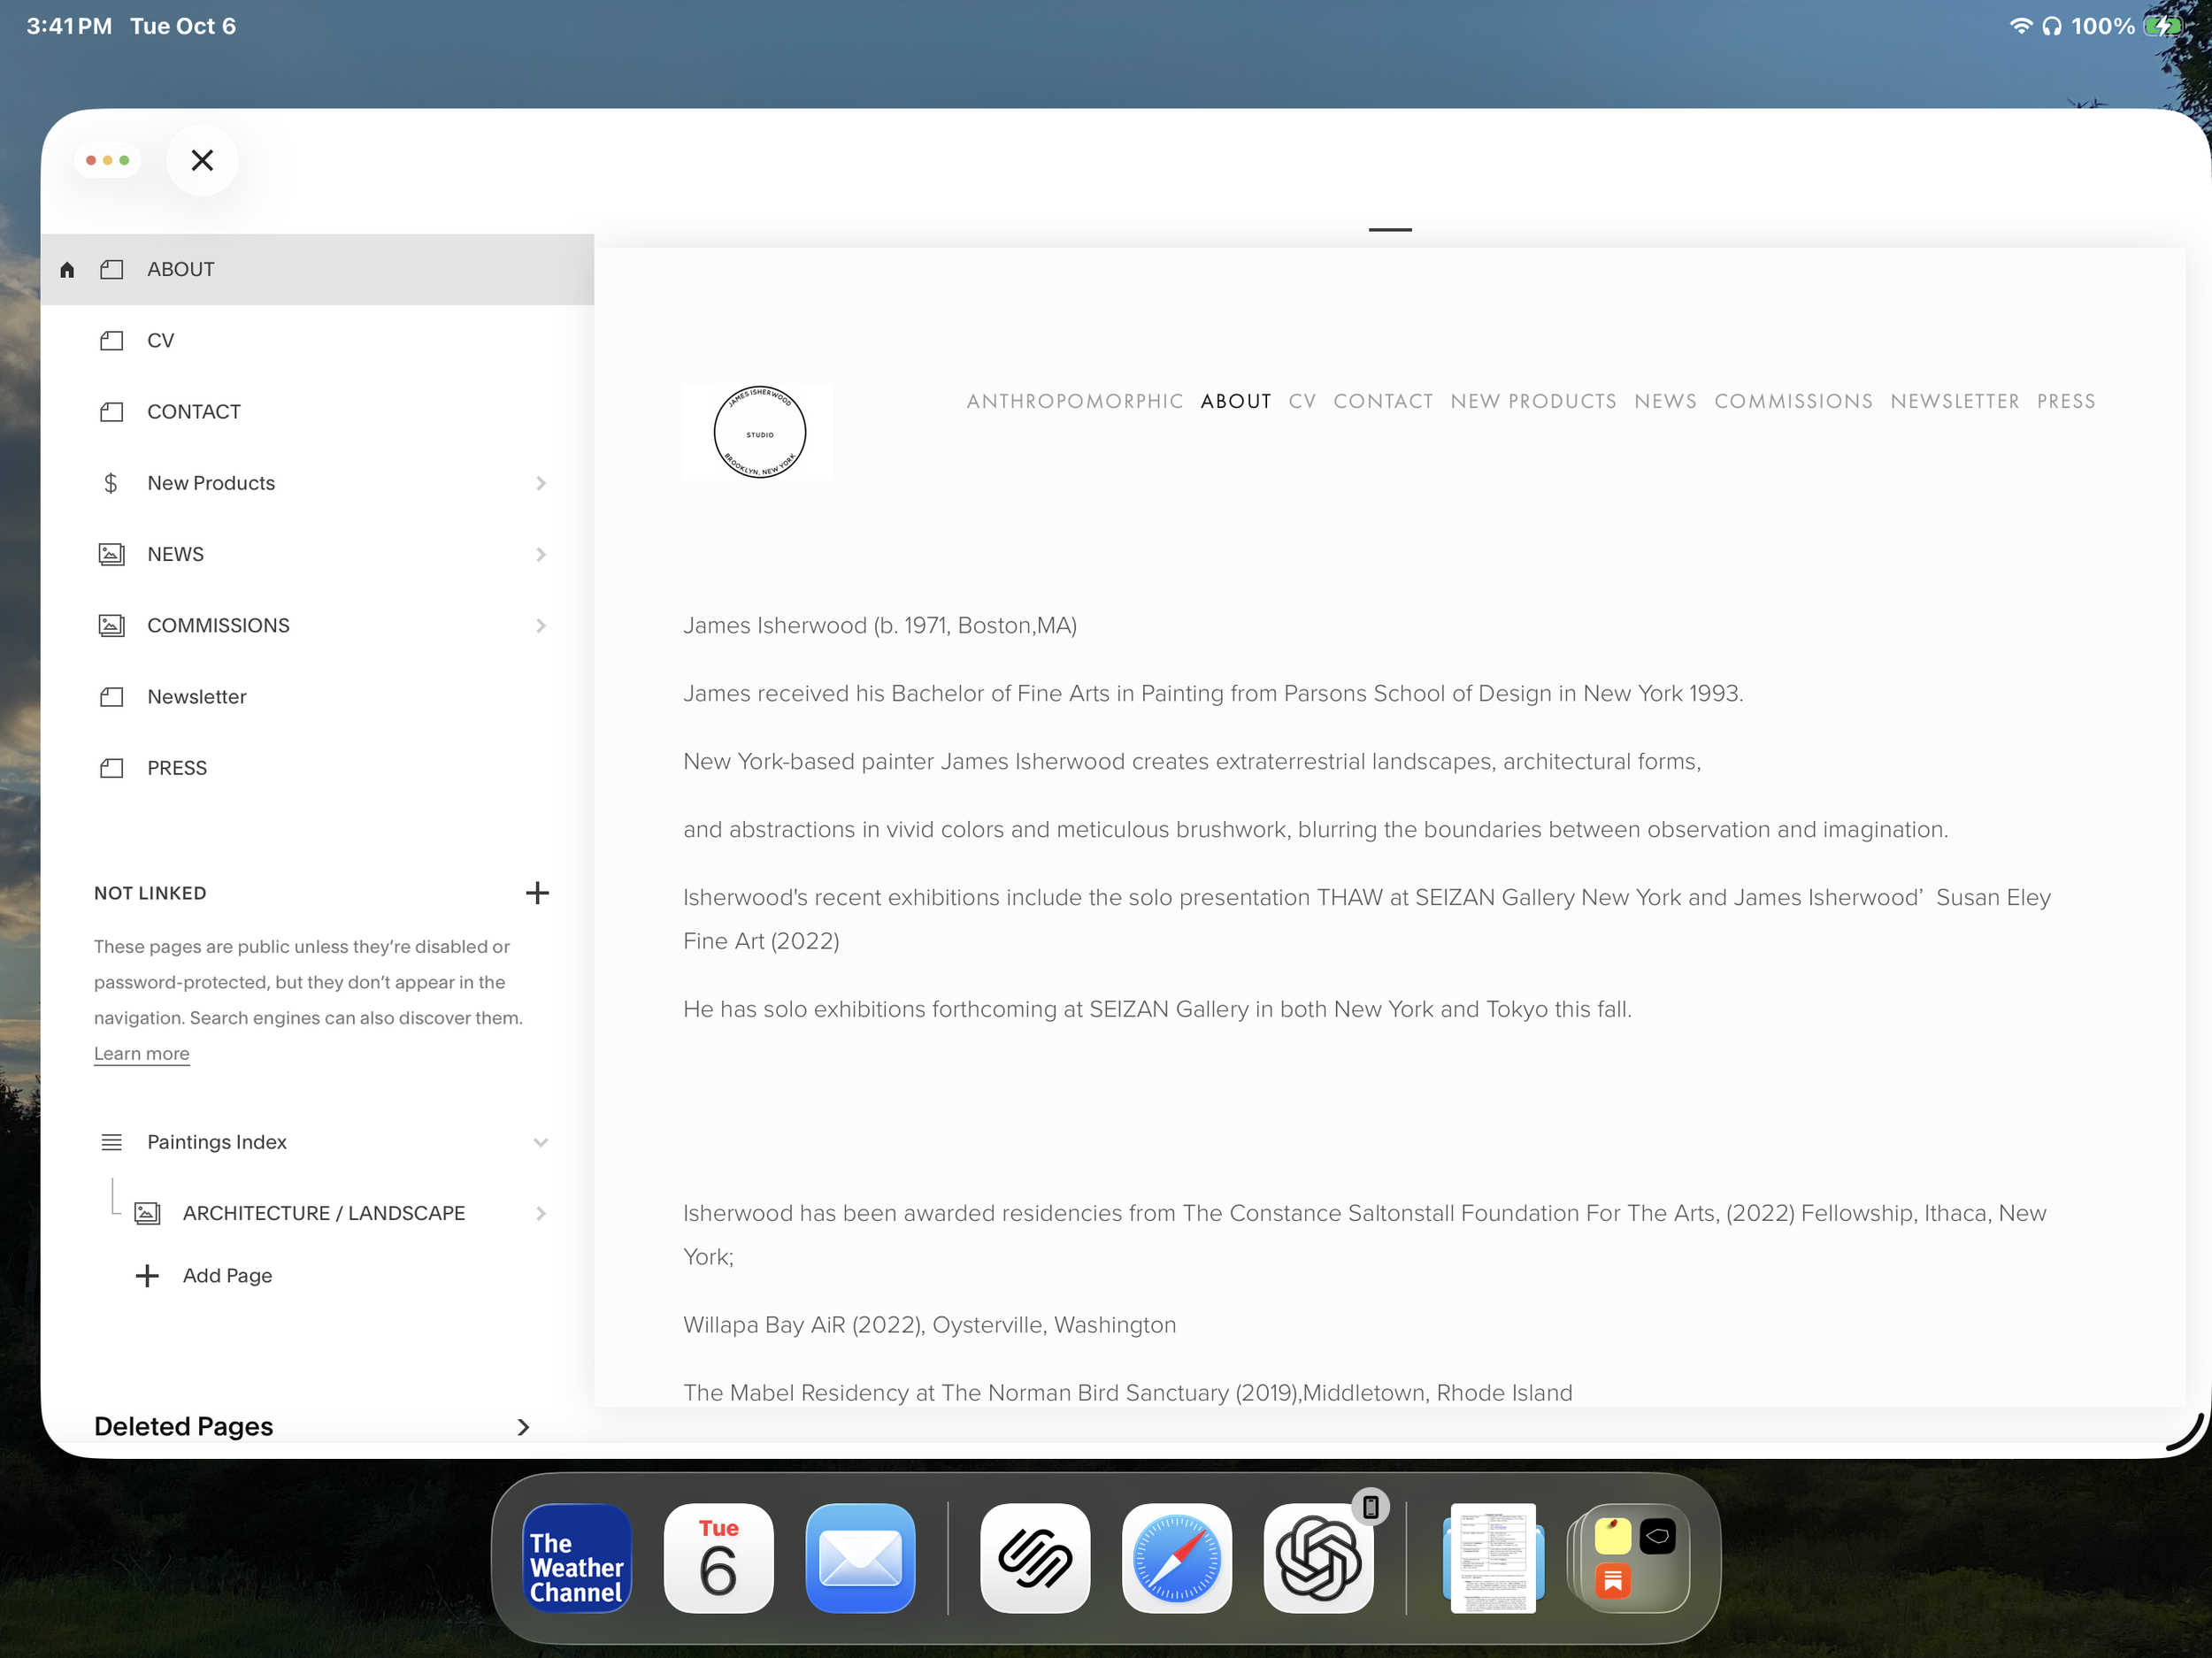The image size is (2212, 1658).
Task: Click the window controls three-dot button
Action: click(108, 160)
